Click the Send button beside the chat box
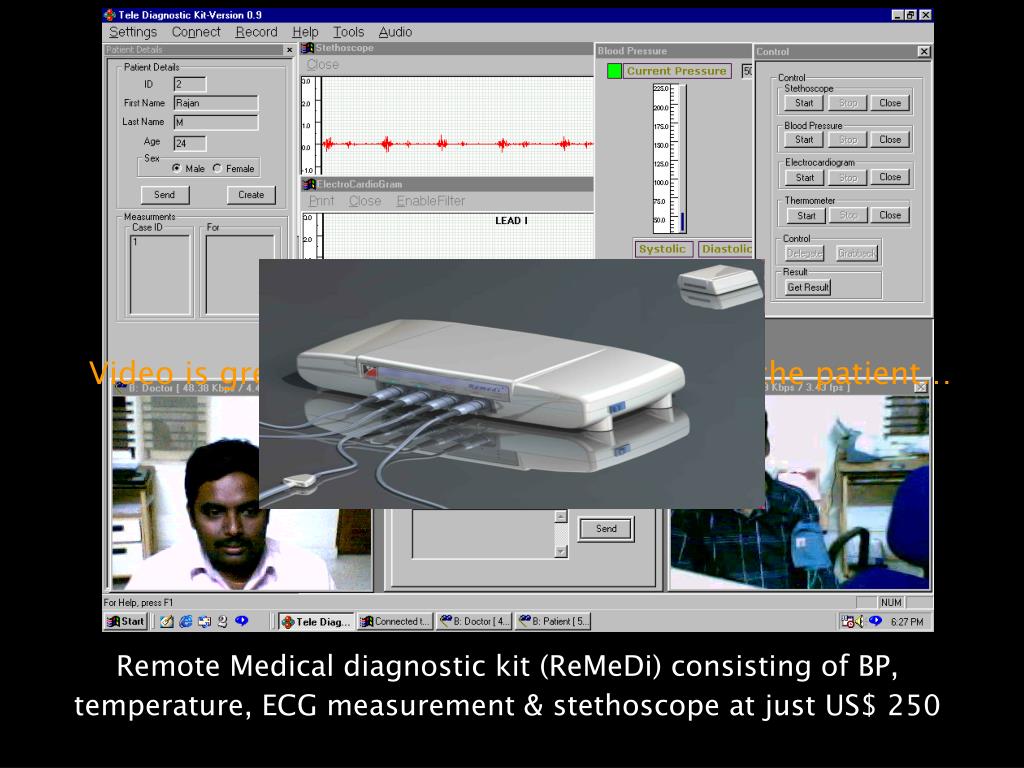1024x768 pixels. (x=606, y=529)
